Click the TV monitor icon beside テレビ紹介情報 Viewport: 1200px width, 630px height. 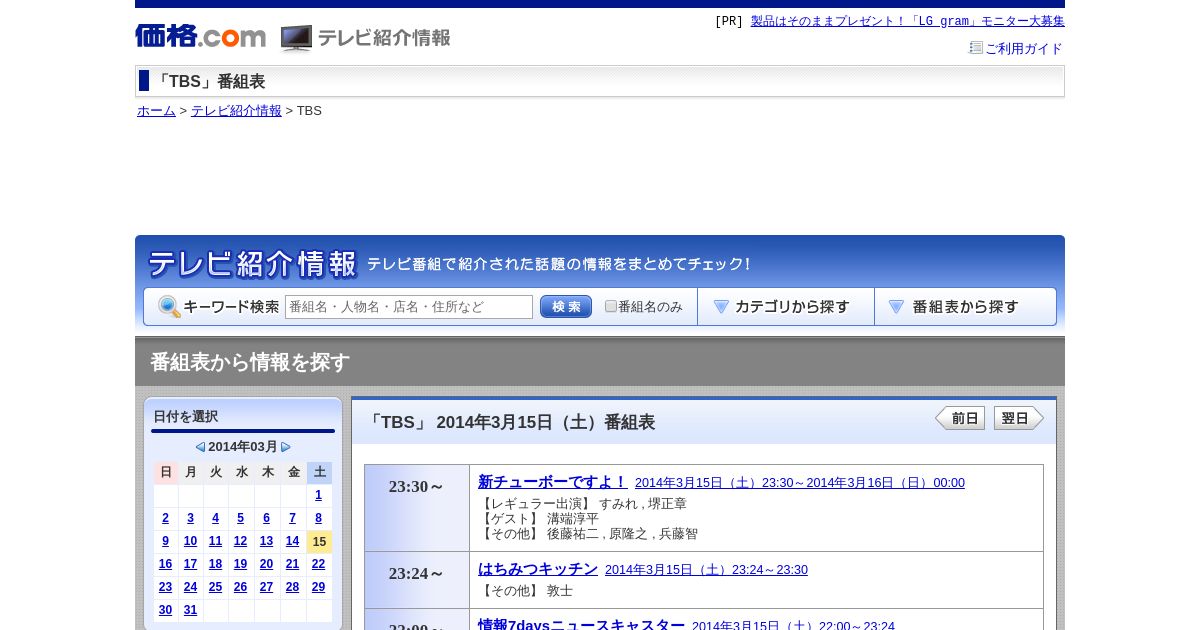tap(296, 38)
